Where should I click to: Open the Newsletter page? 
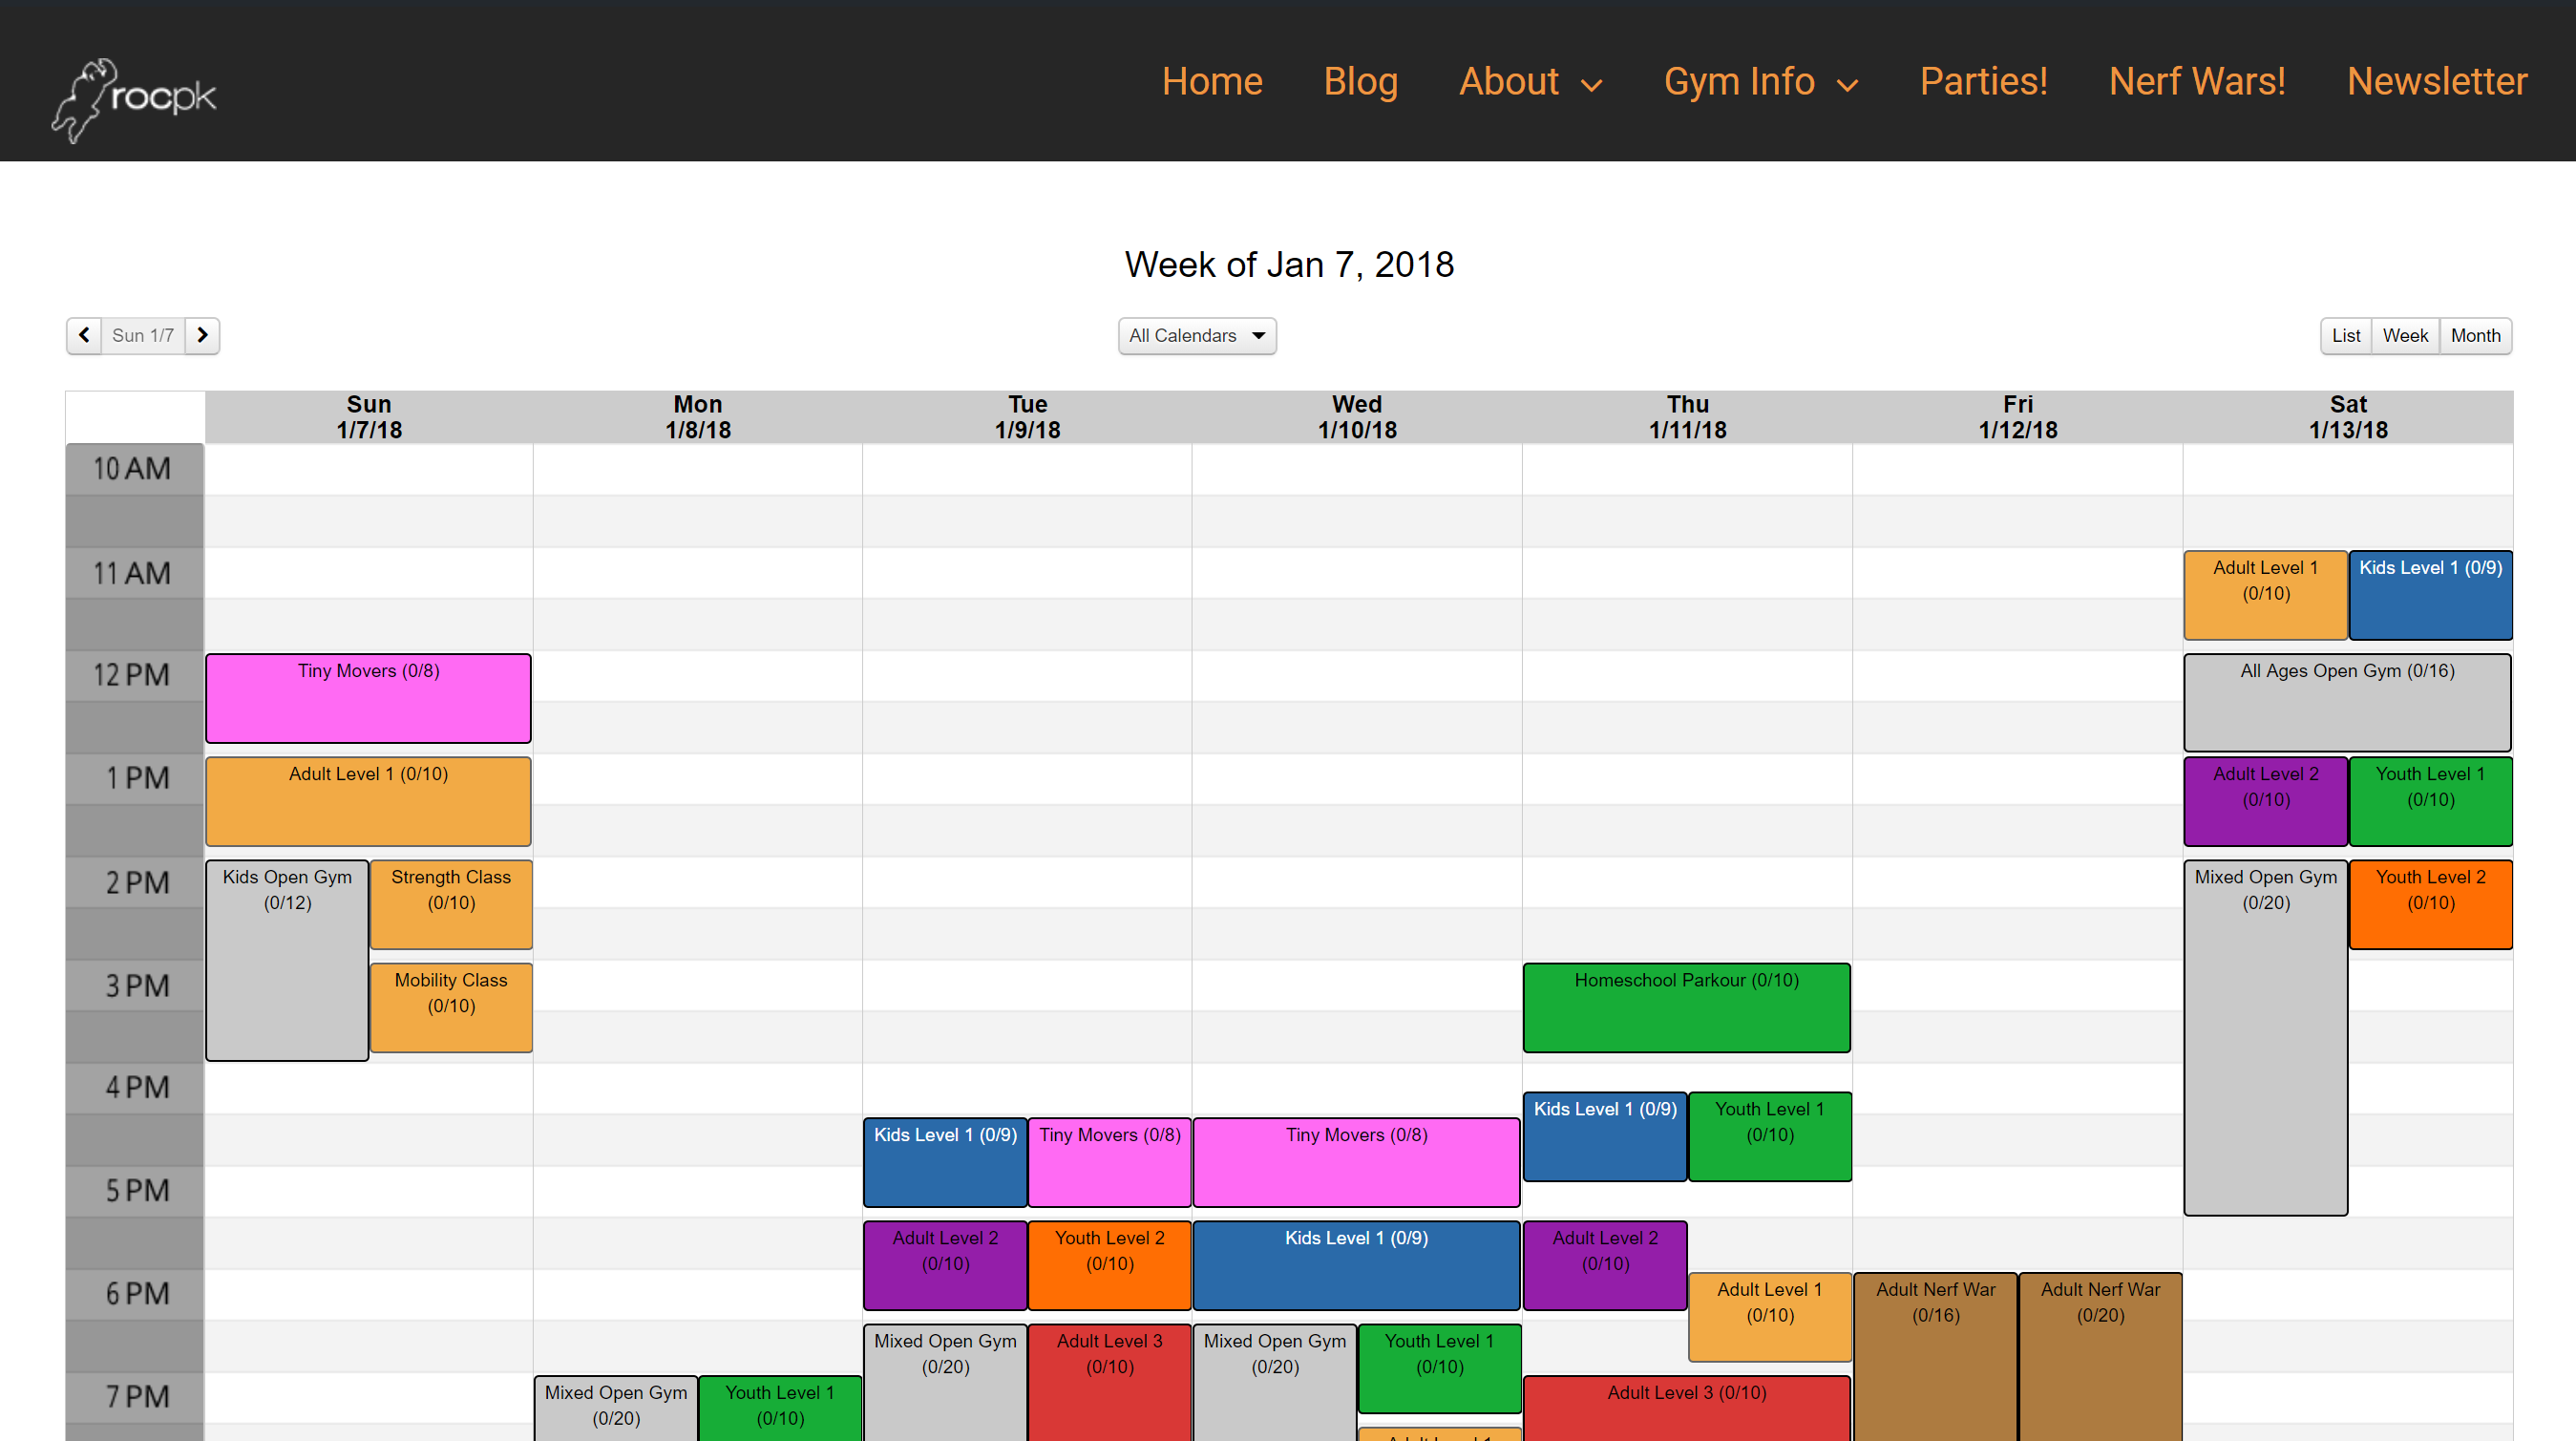tap(2436, 81)
